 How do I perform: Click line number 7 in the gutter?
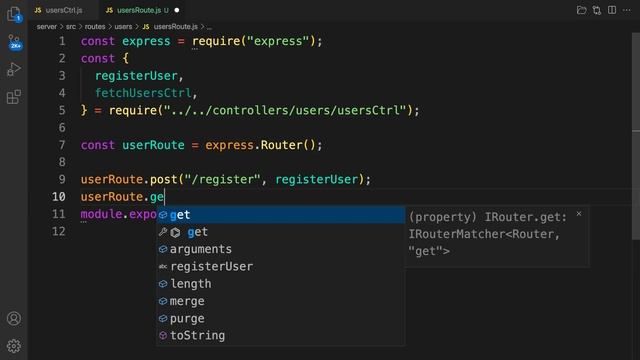coord(62,145)
